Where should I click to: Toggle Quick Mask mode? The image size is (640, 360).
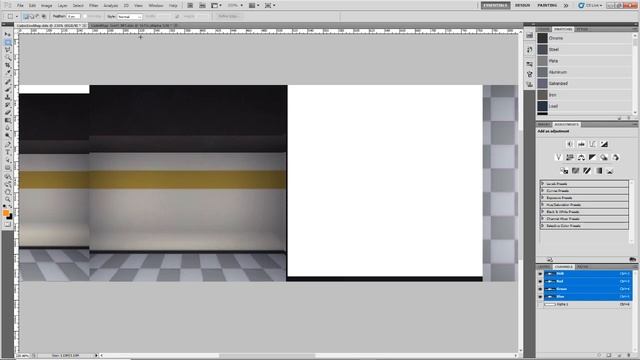(8, 224)
